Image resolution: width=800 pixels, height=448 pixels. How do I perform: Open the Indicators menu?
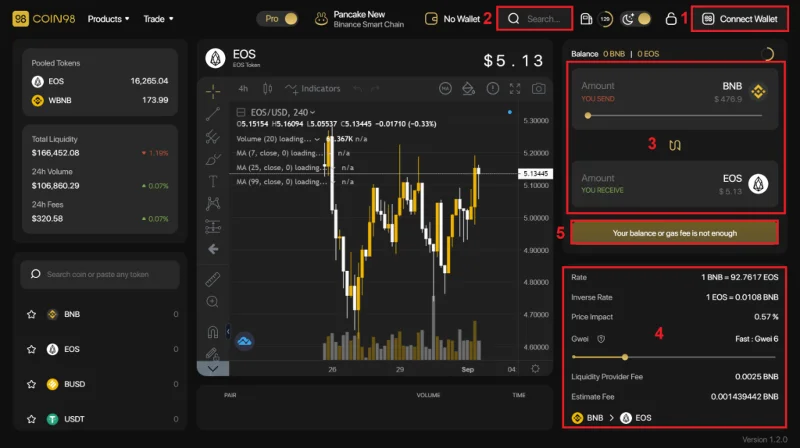[313, 89]
